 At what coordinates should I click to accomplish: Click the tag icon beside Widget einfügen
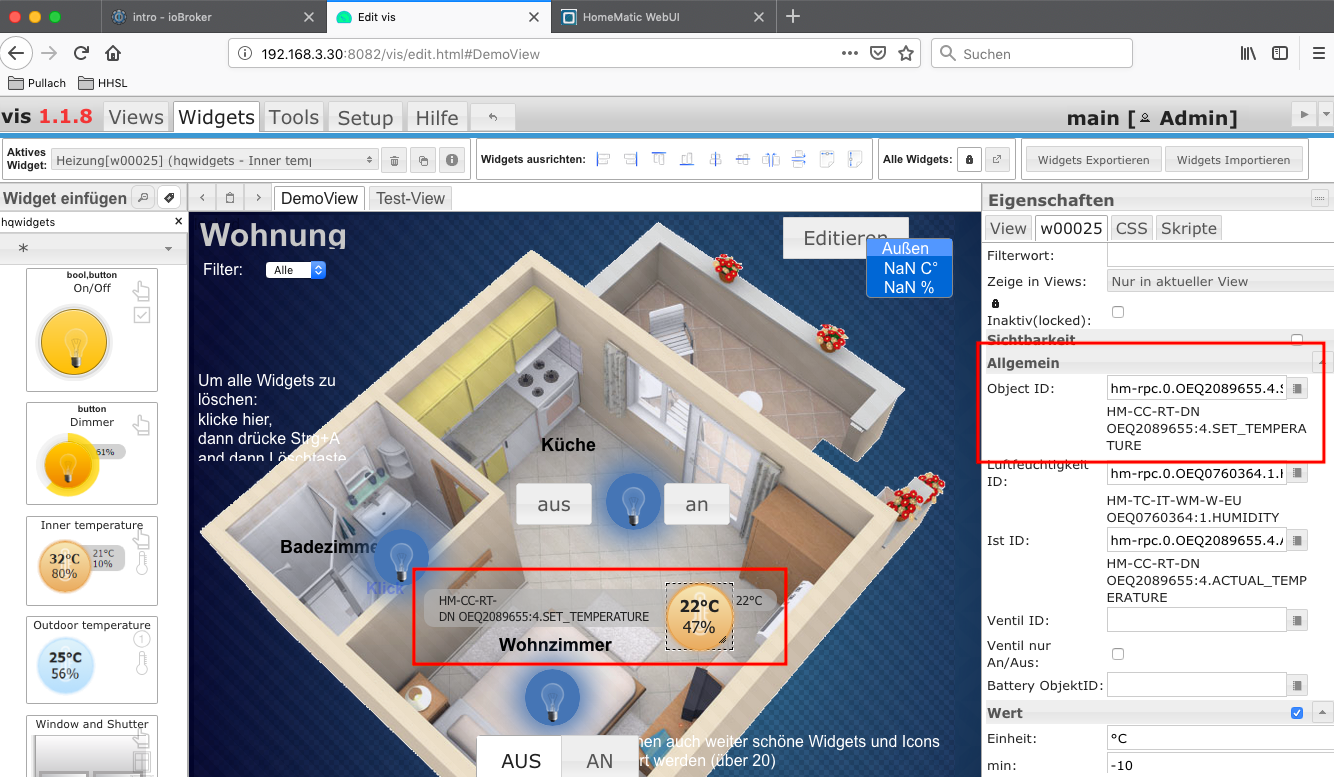coord(169,198)
